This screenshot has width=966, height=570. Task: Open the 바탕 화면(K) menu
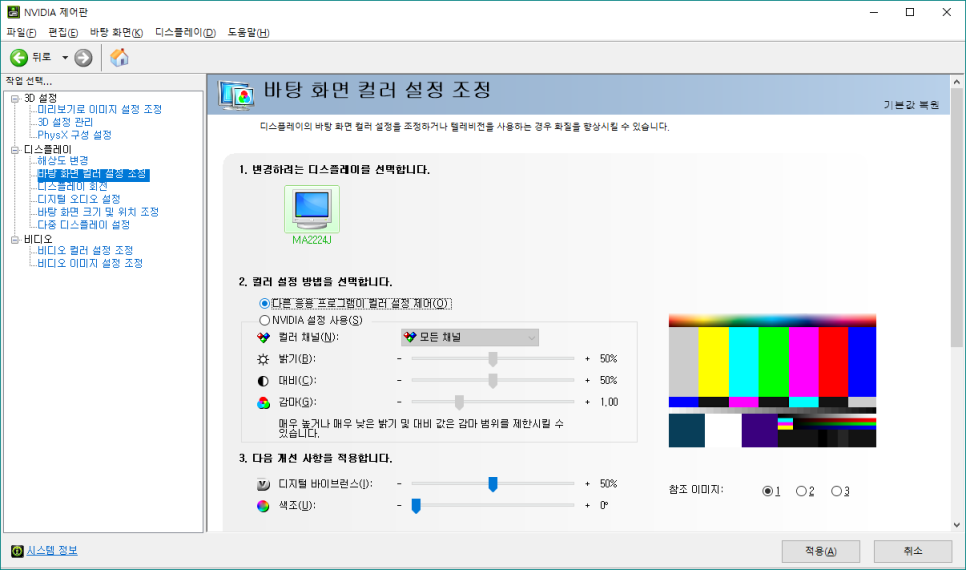(x=116, y=33)
